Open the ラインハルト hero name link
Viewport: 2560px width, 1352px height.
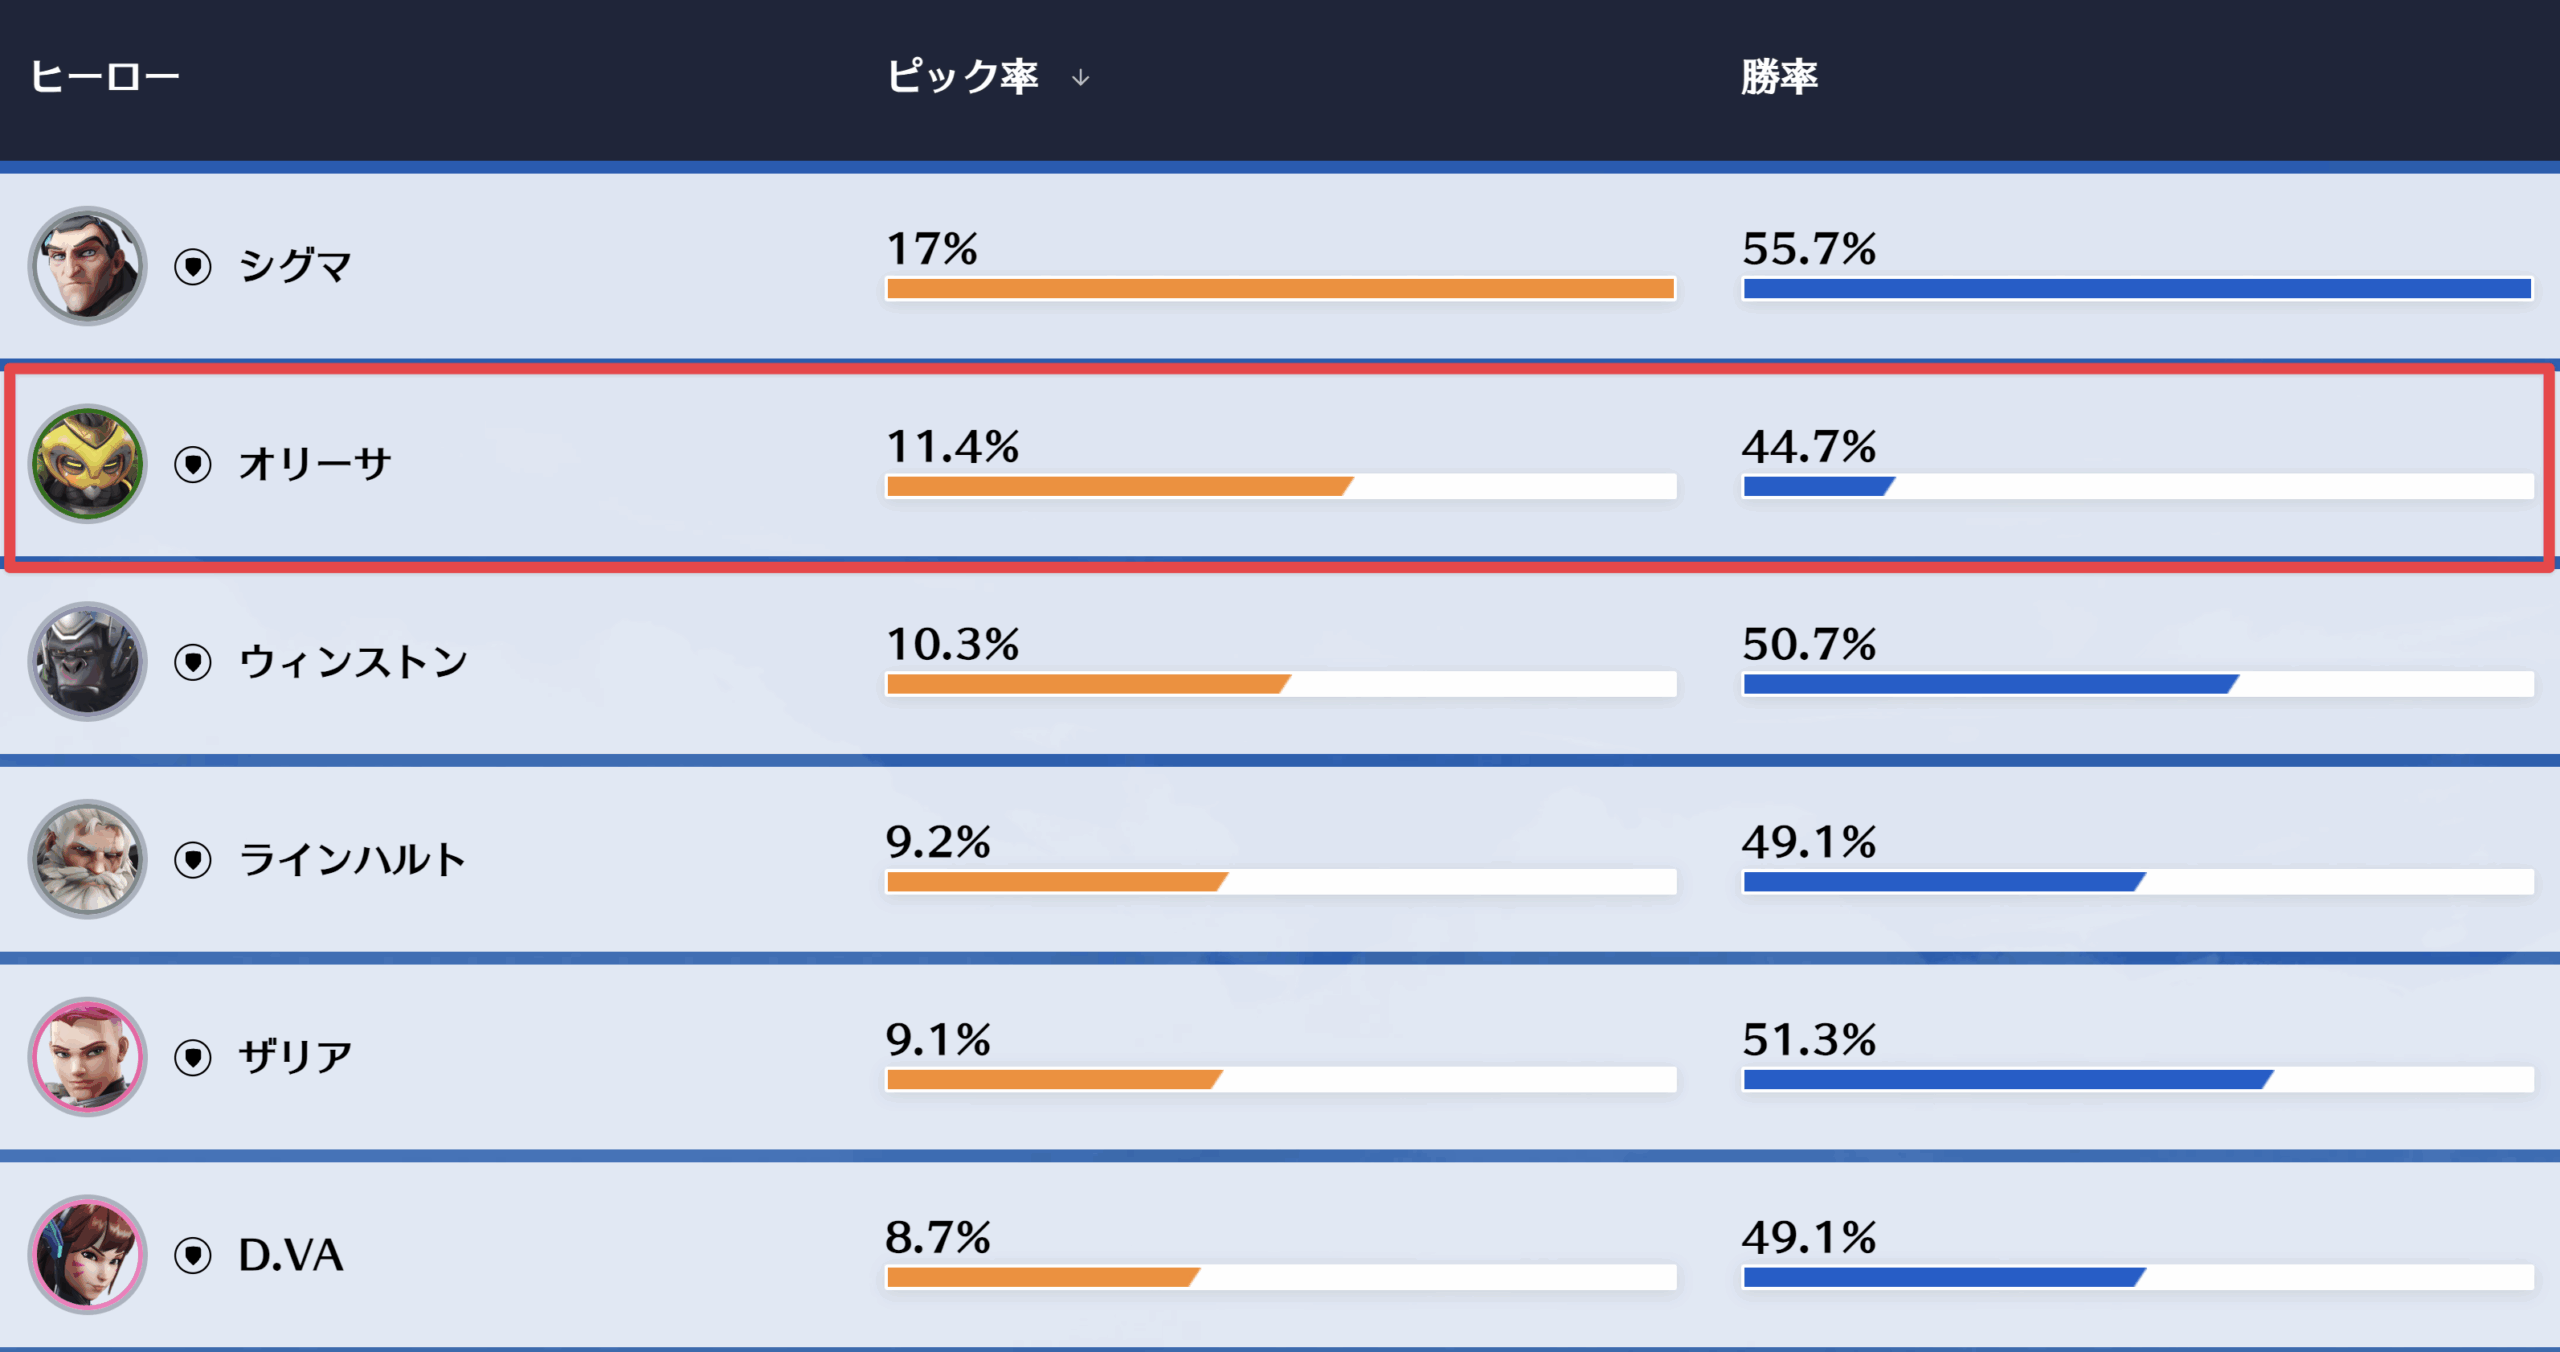[353, 860]
